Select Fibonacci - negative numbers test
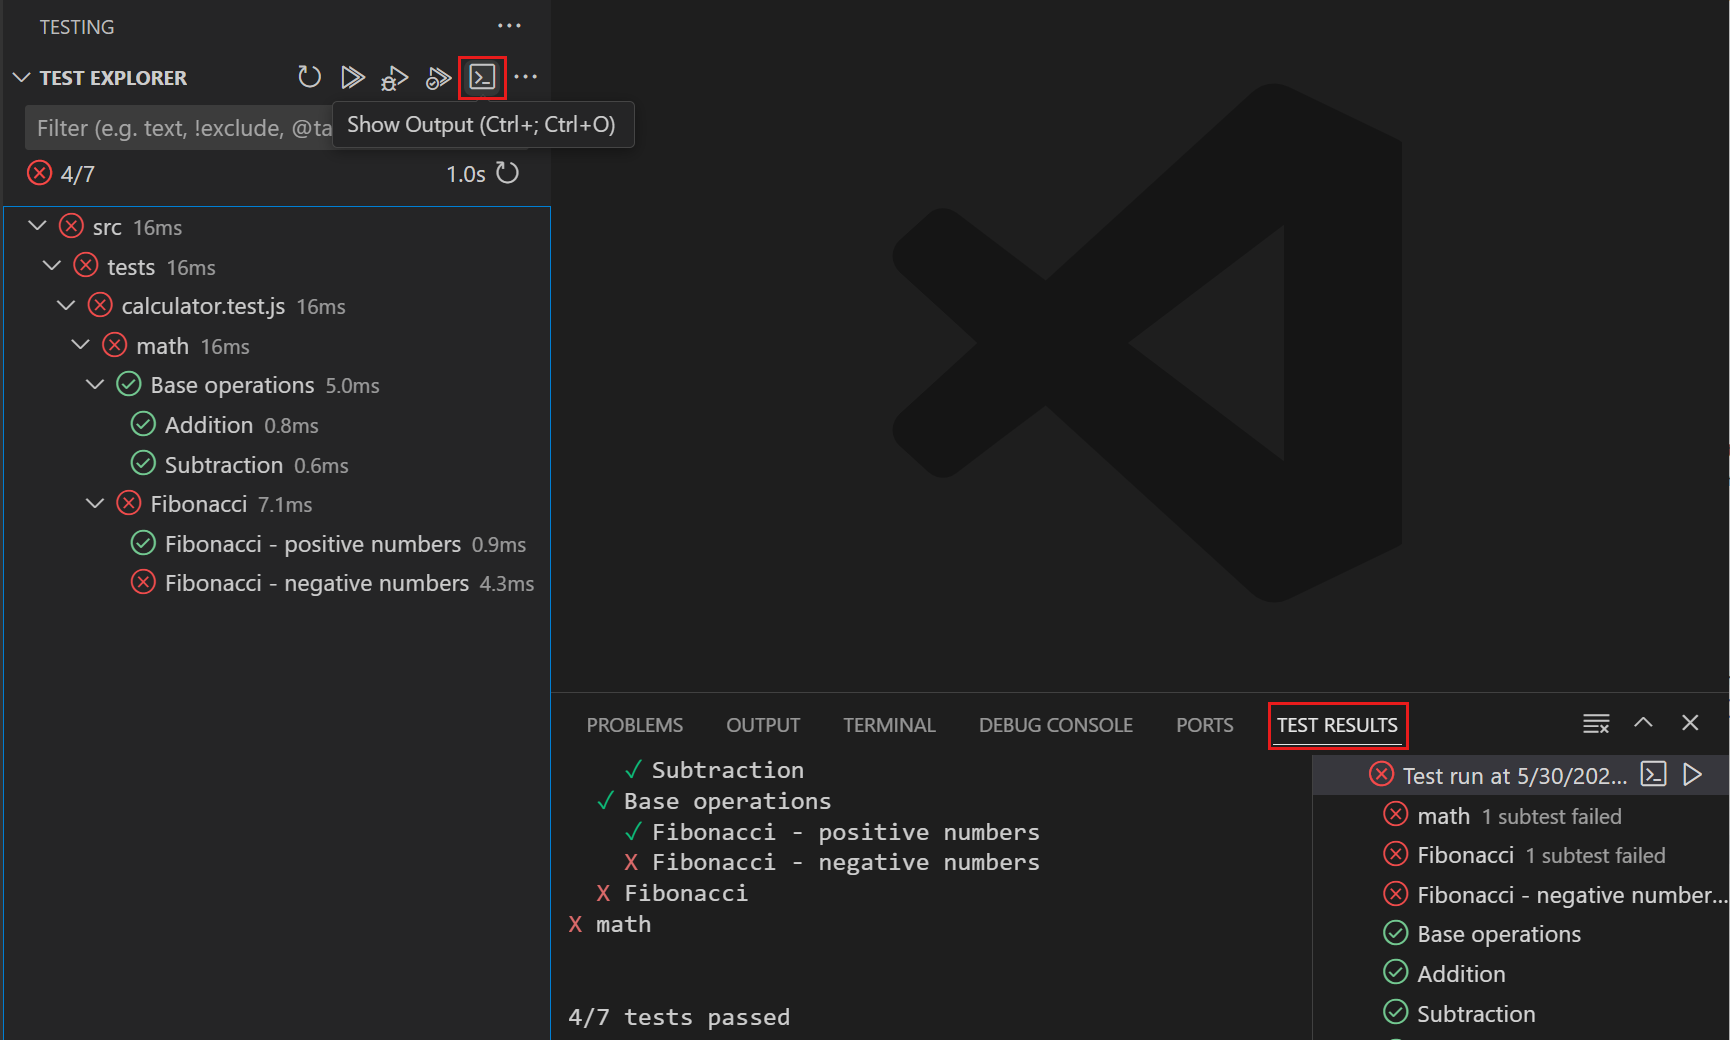Viewport: 1730px width, 1040px height. tap(316, 583)
